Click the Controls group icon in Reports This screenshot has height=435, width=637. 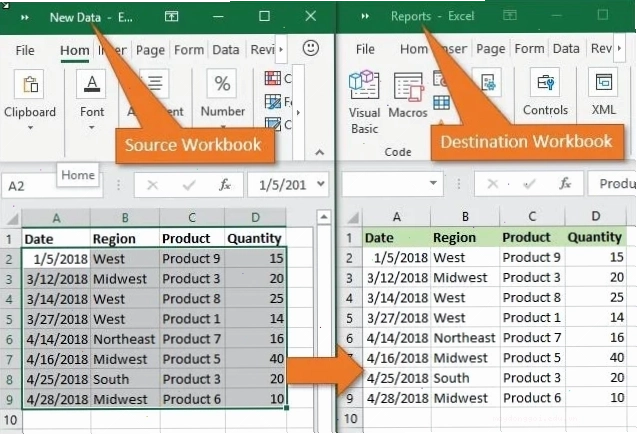point(545,83)
